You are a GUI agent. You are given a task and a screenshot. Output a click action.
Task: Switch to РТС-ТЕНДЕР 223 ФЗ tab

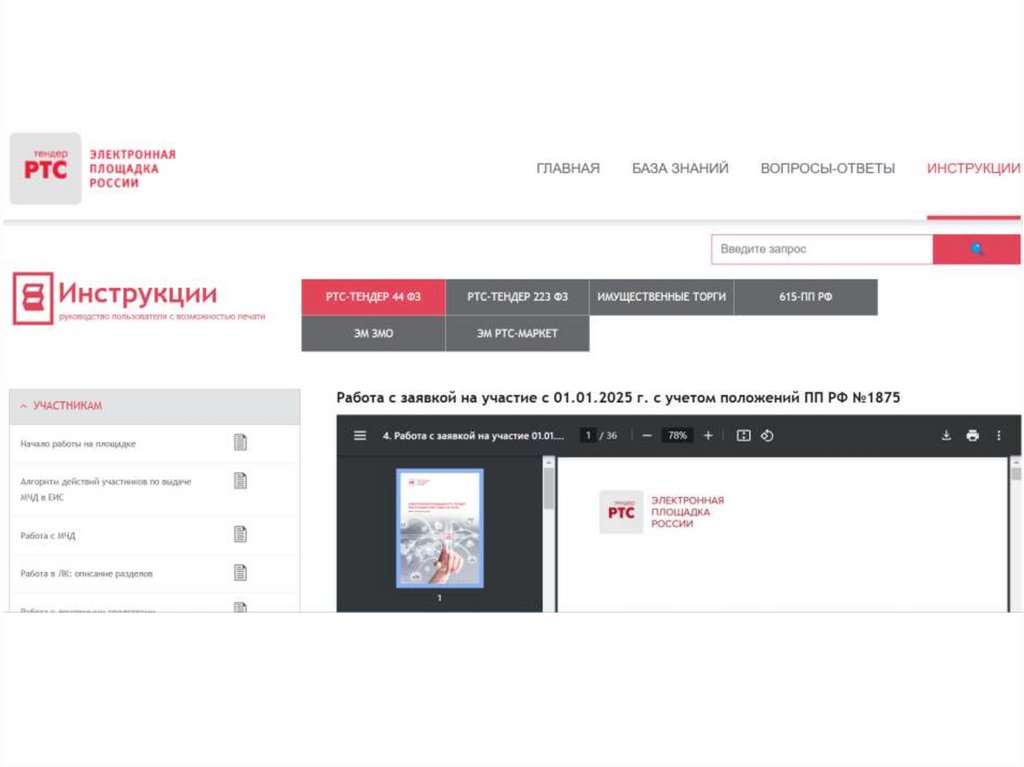517,297
